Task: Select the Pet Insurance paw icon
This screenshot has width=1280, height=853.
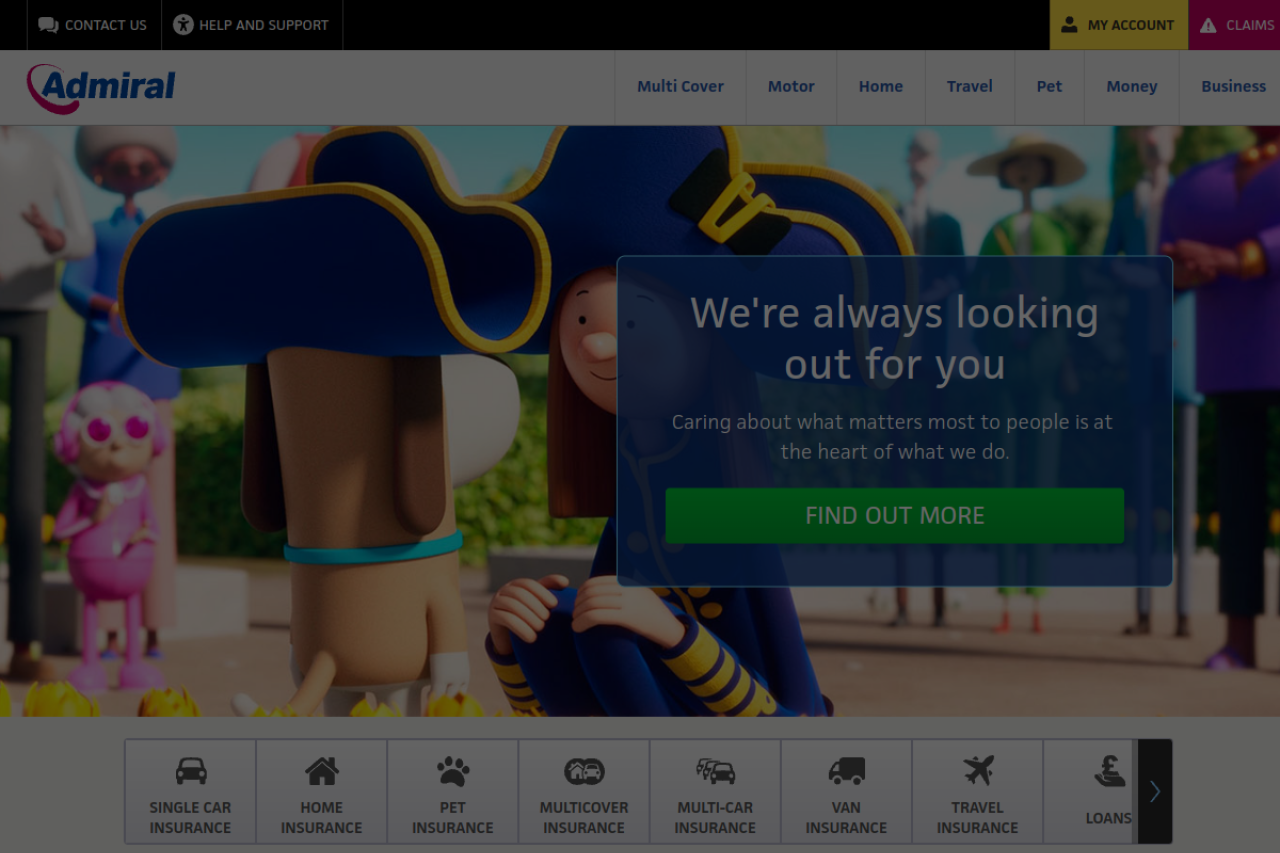Action: click(452, 771)
